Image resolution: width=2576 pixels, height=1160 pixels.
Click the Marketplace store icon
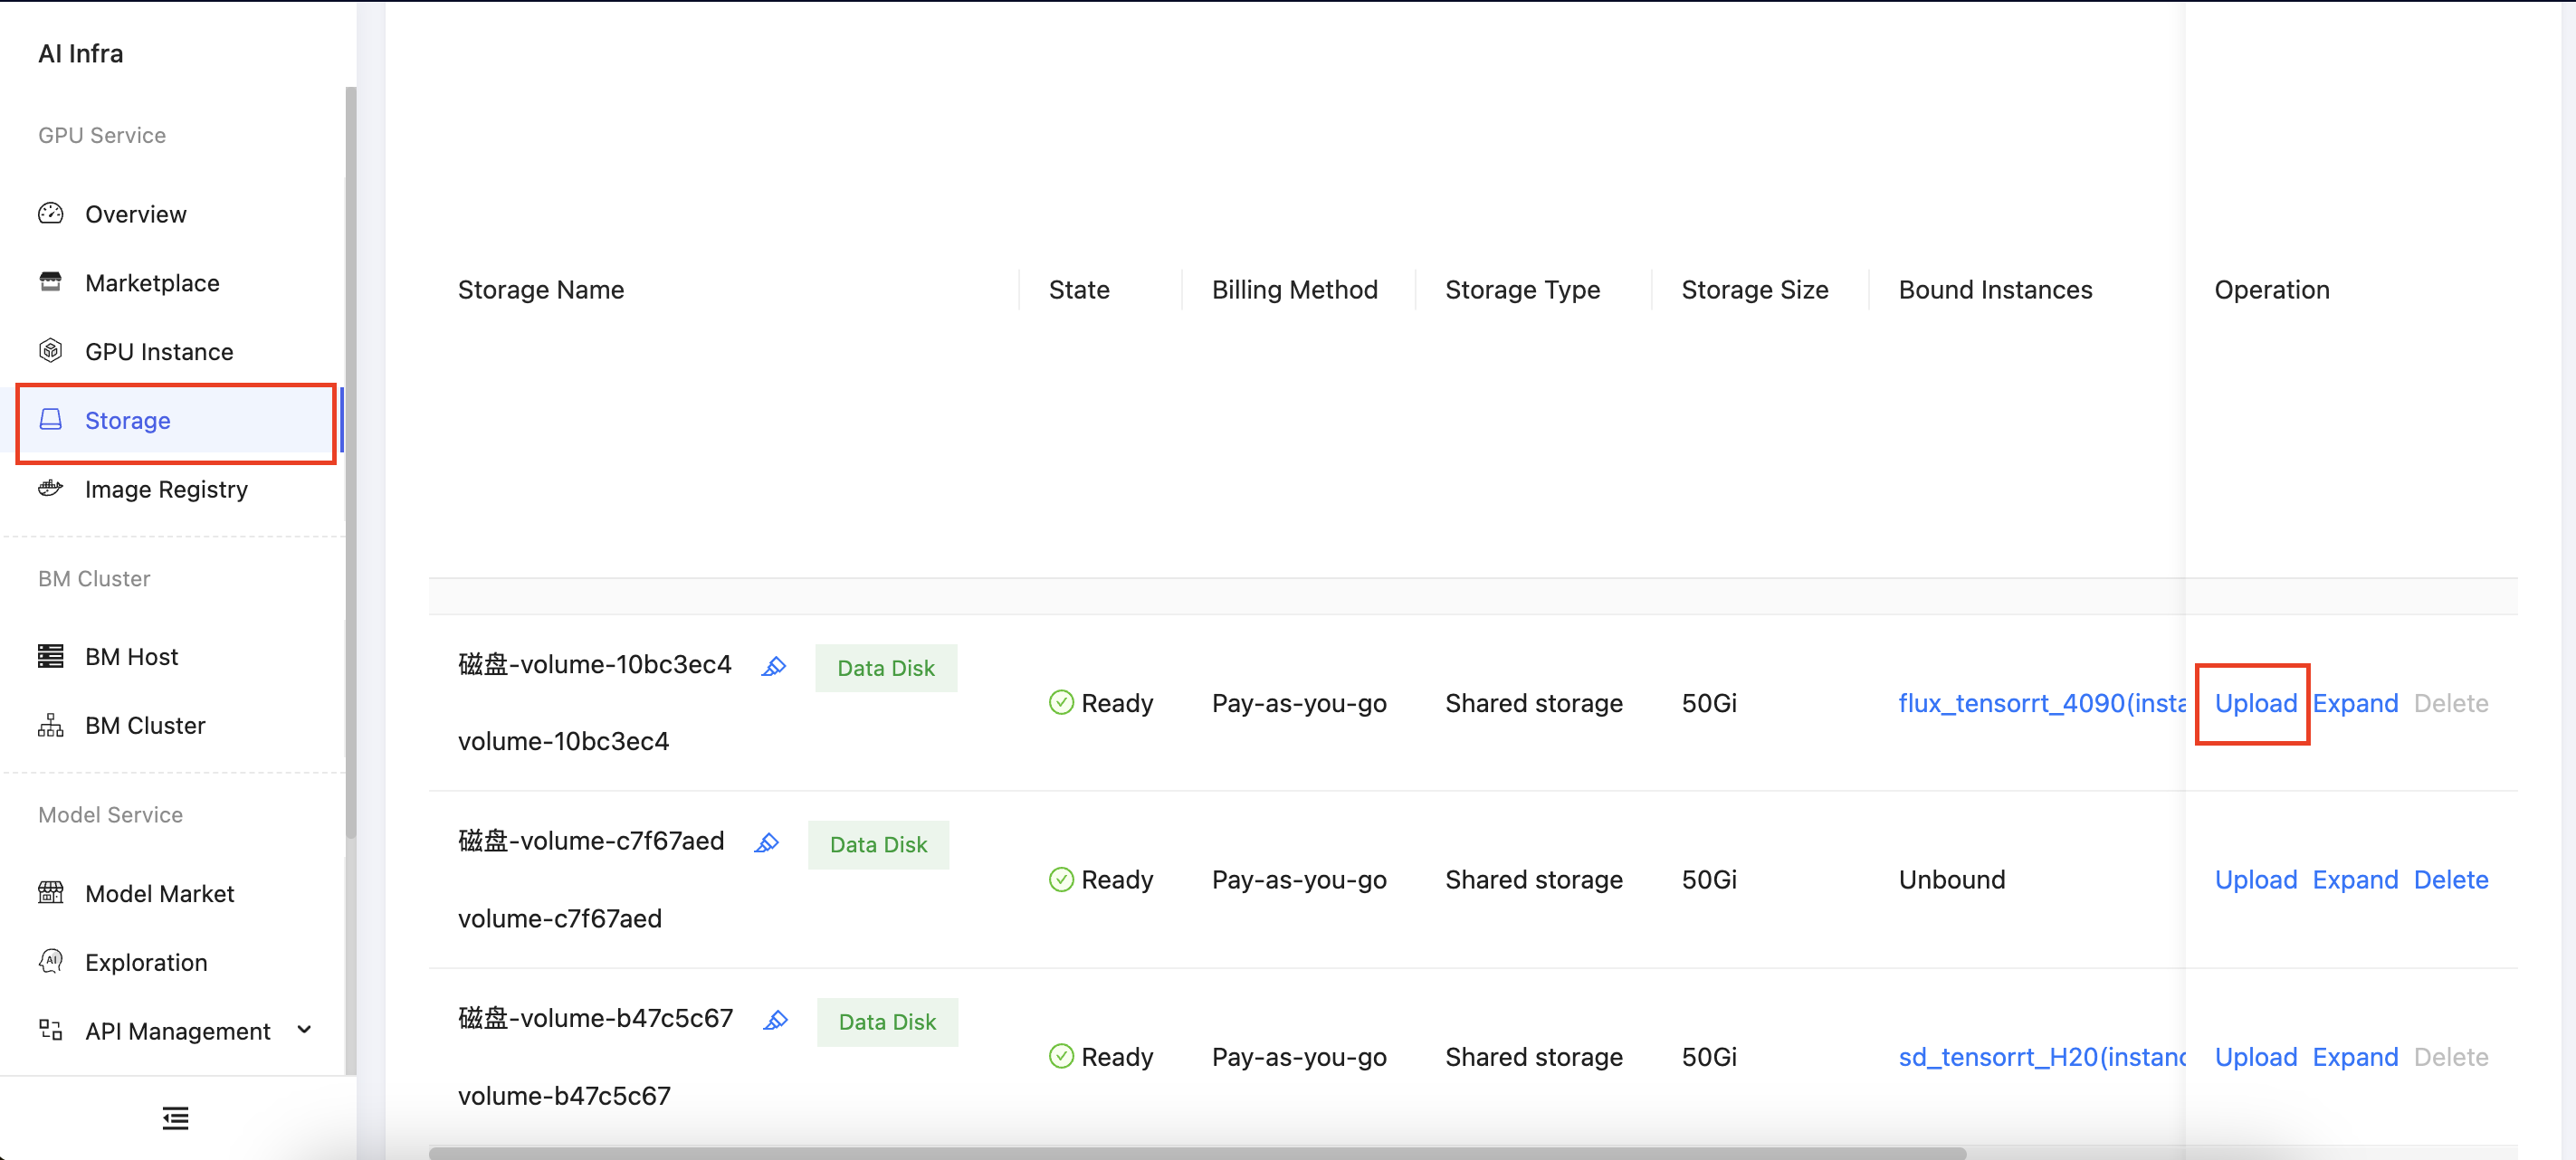coord(51,282)
